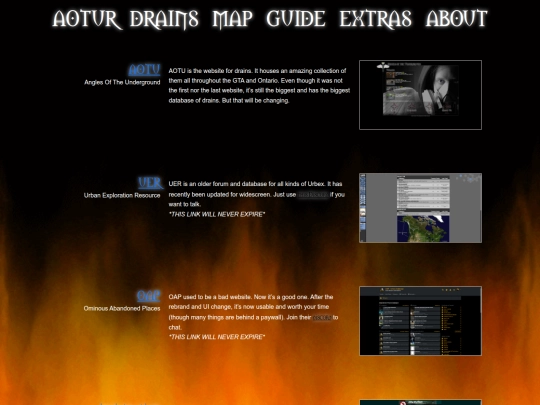This screenshot has width=540, height=405.
Task: Go to the DRAINS page
Action: [x=164, y=19]
